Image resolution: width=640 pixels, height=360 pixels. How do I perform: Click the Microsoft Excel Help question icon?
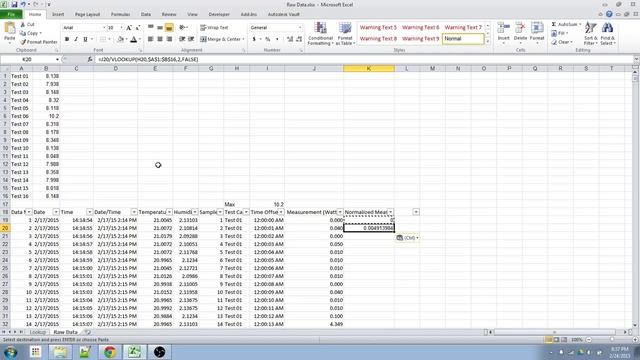[609, 14]
